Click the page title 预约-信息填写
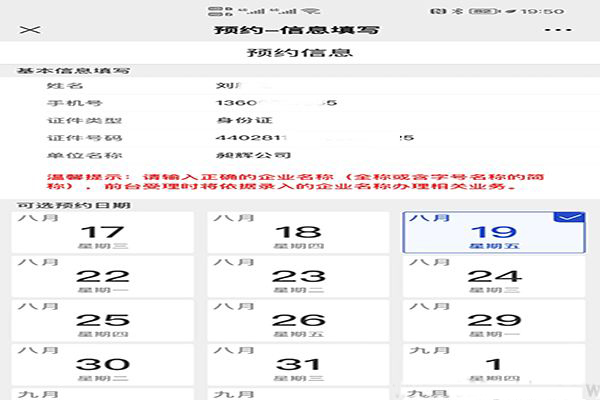Image resolution: width=600 pixels, height=400 pixels. (297, 30)
